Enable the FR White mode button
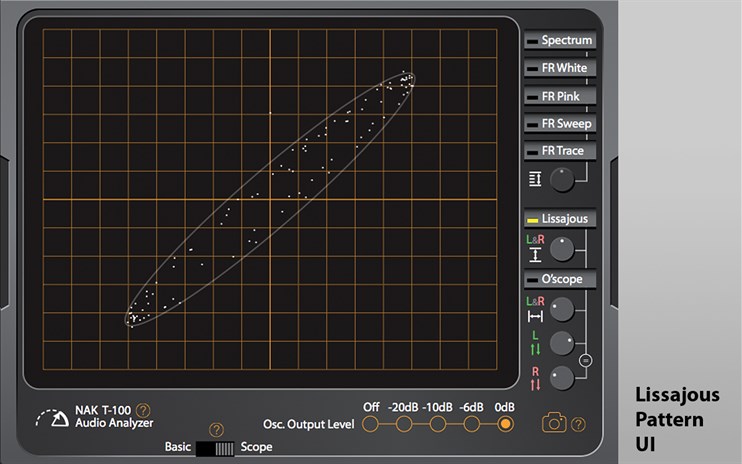Image resolution: width=742 pixels, height=464 pixels. tap(560, 68)
